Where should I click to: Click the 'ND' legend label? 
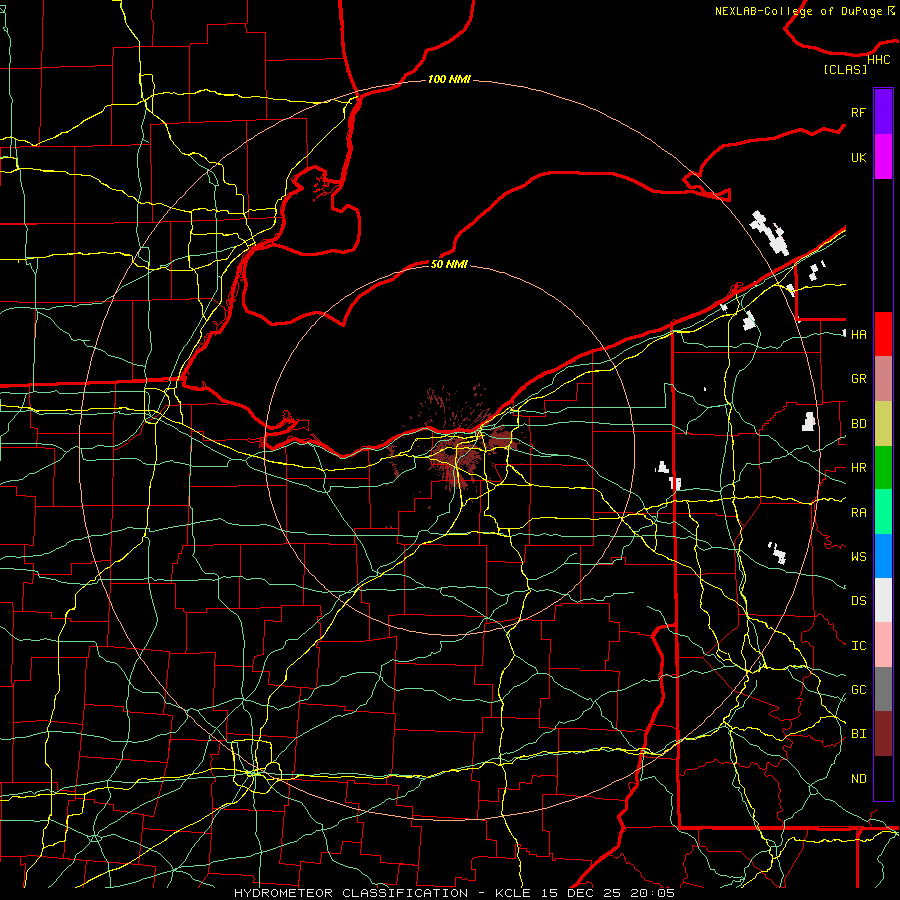(x=858, y=778)
